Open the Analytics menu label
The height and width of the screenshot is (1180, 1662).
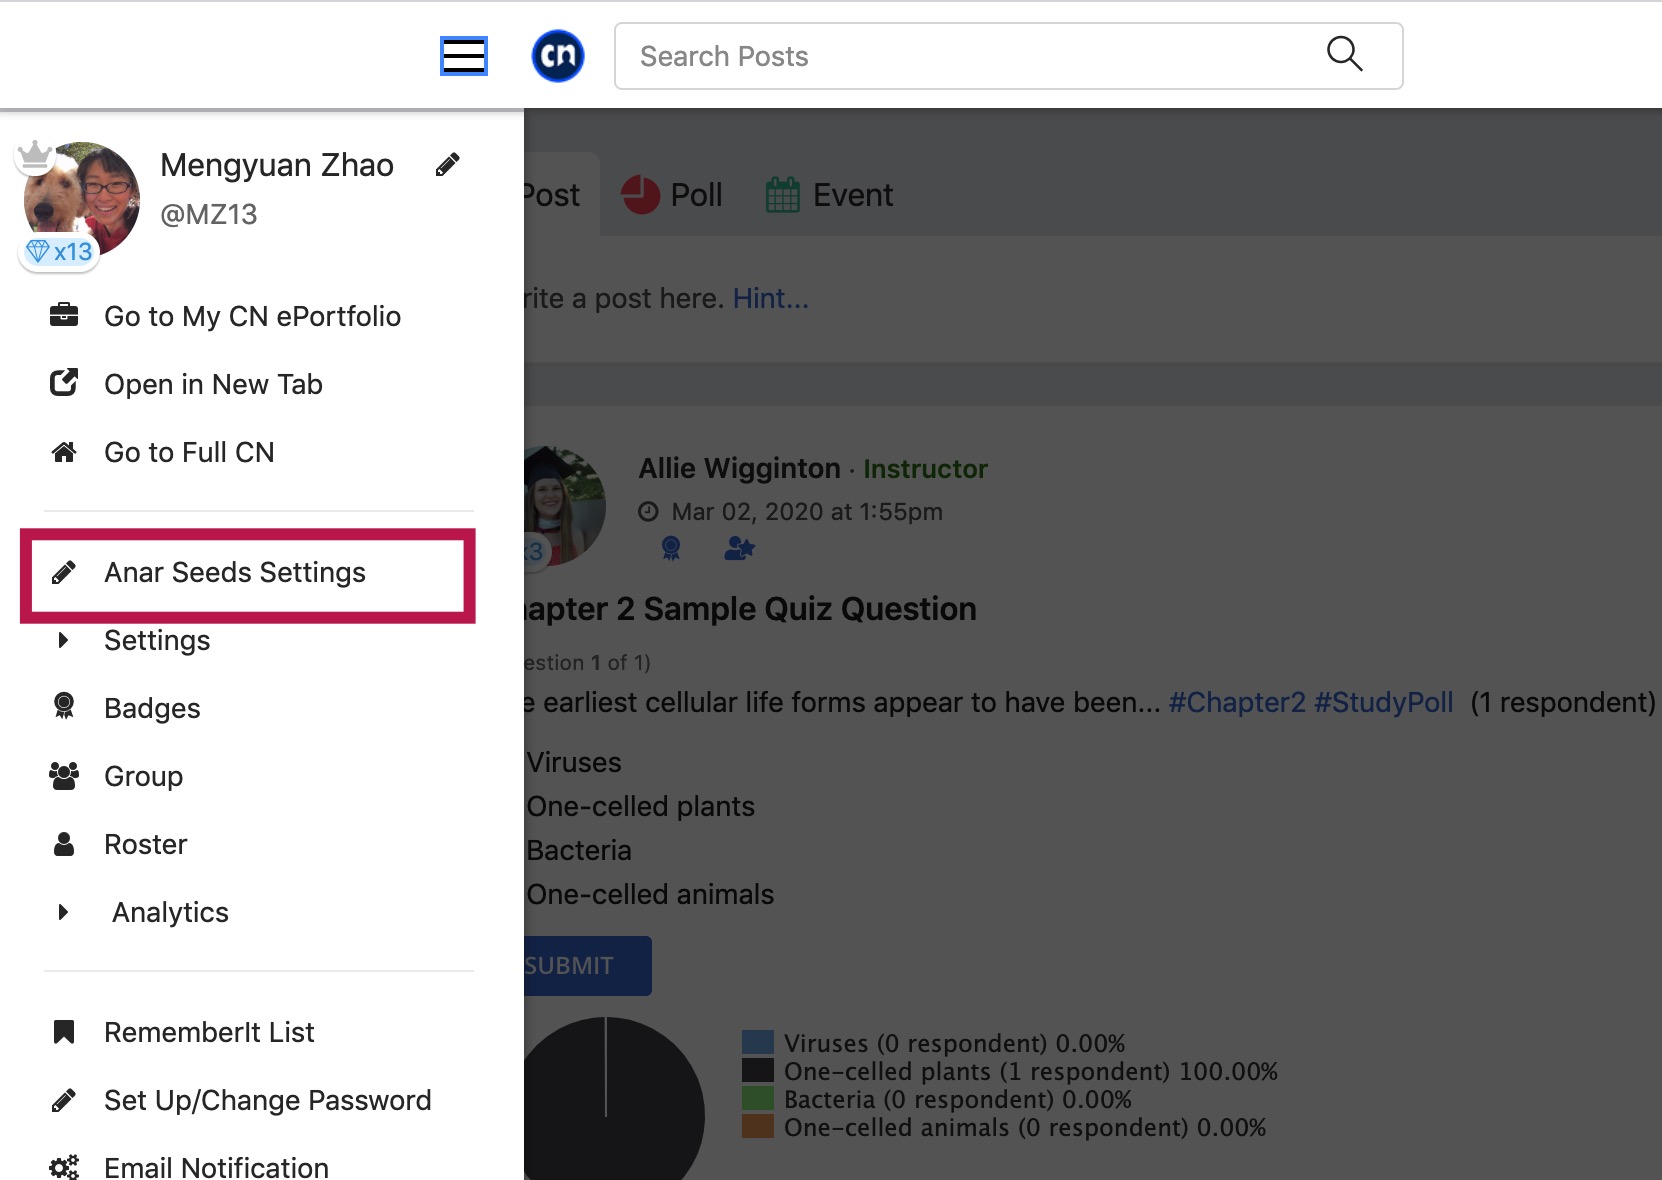170,912
